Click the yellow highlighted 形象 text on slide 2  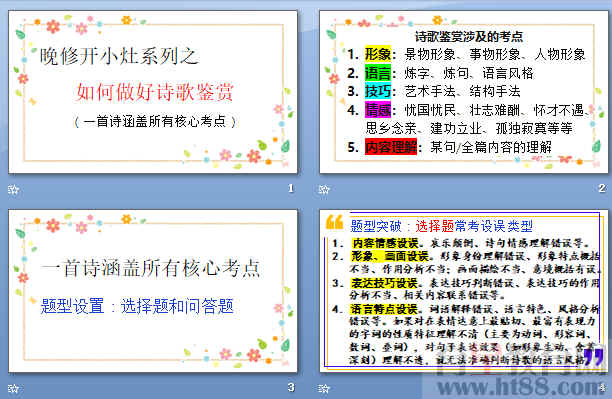point(377,54)
